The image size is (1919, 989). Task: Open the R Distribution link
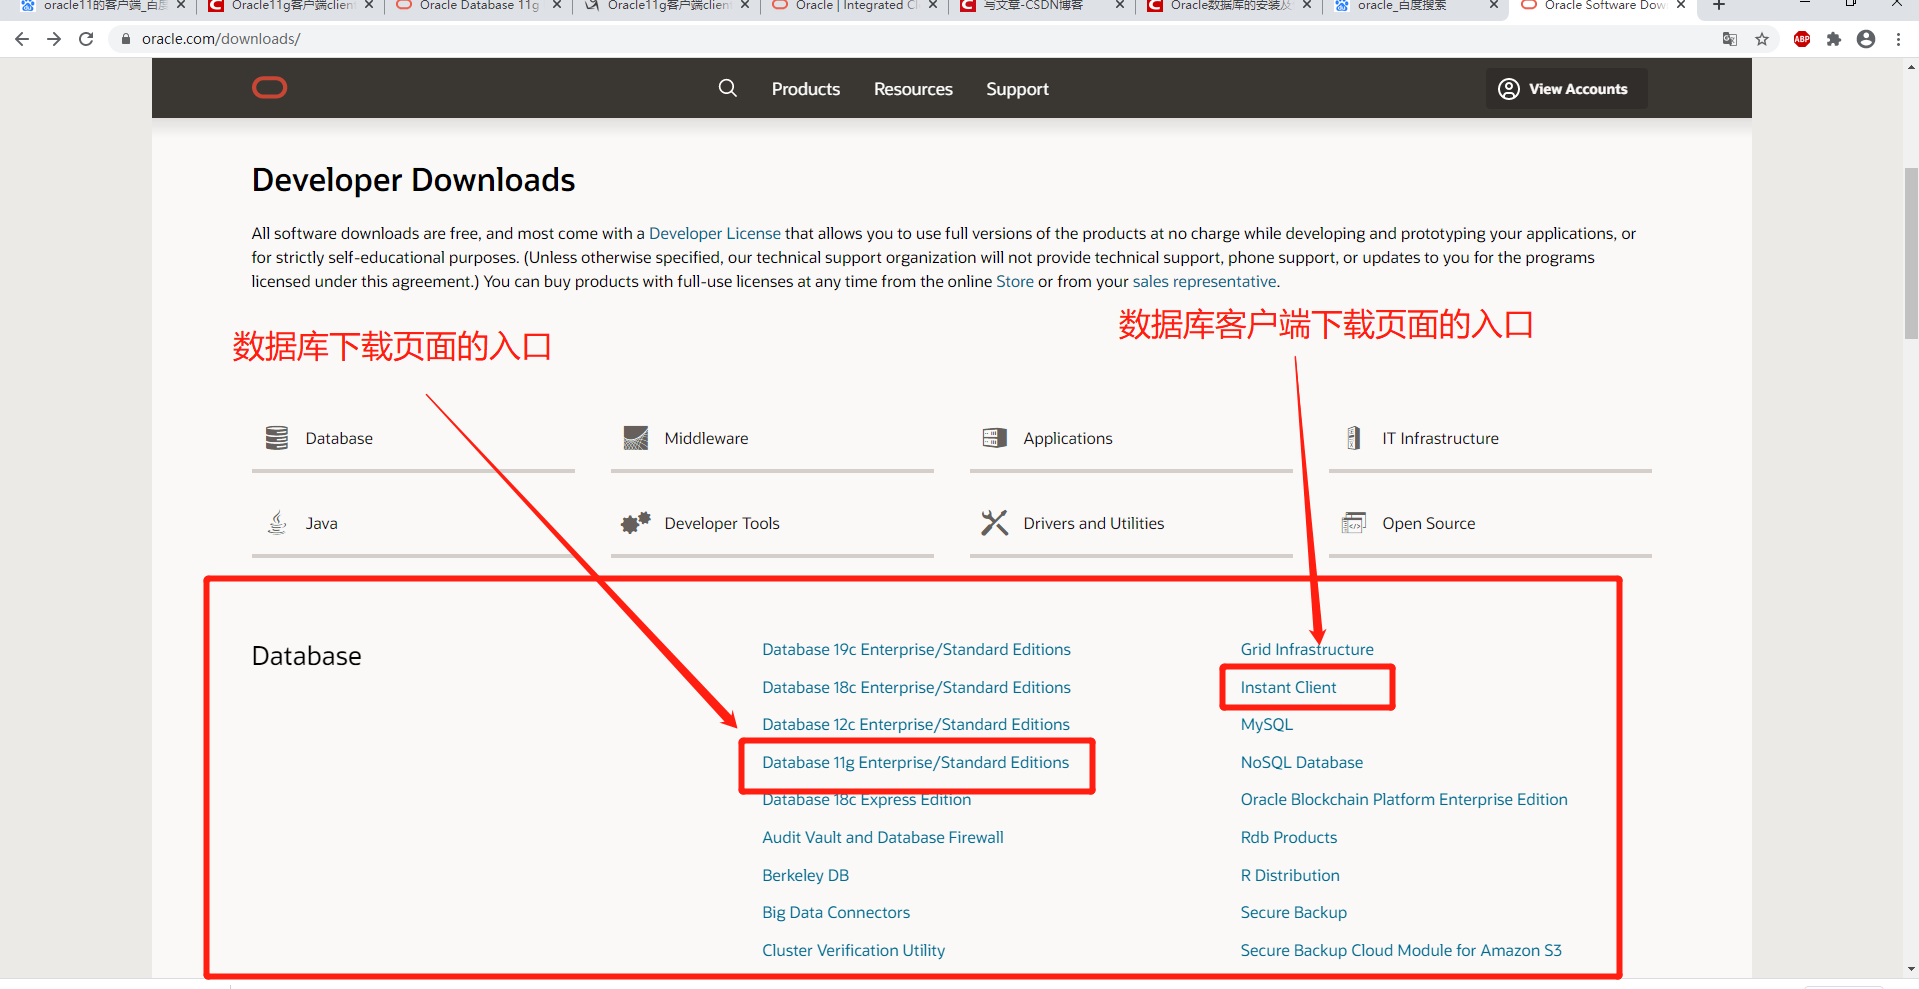coord(1289,875)
